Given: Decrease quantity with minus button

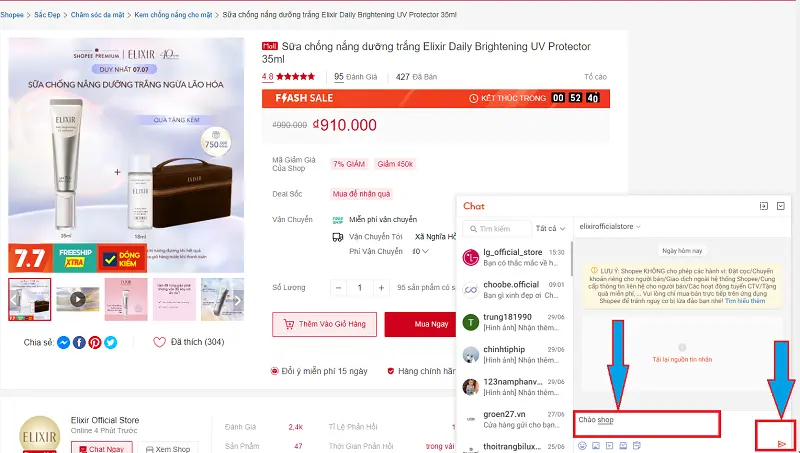Looking at the screenshot, I should [x=338, y=288].
